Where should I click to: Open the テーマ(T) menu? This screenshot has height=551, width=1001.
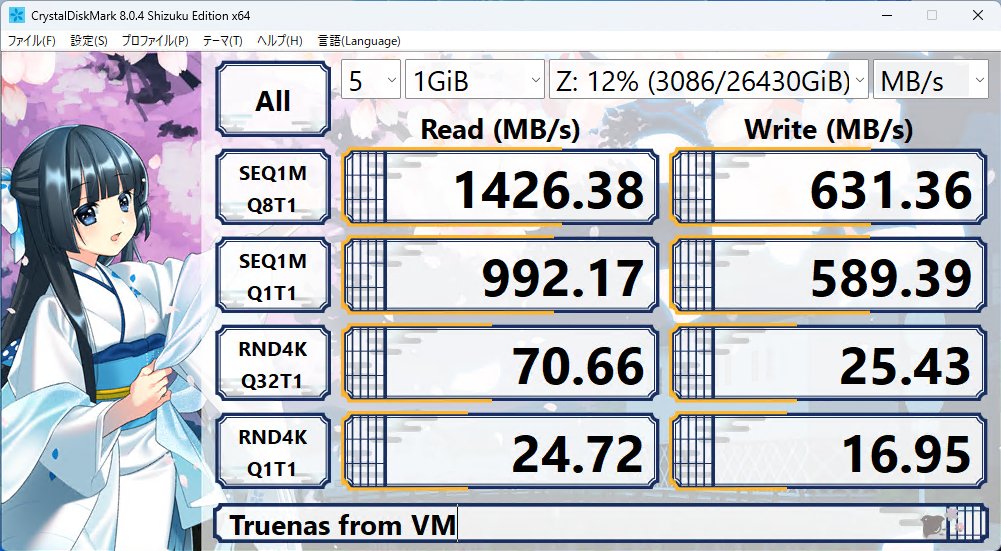222,41
